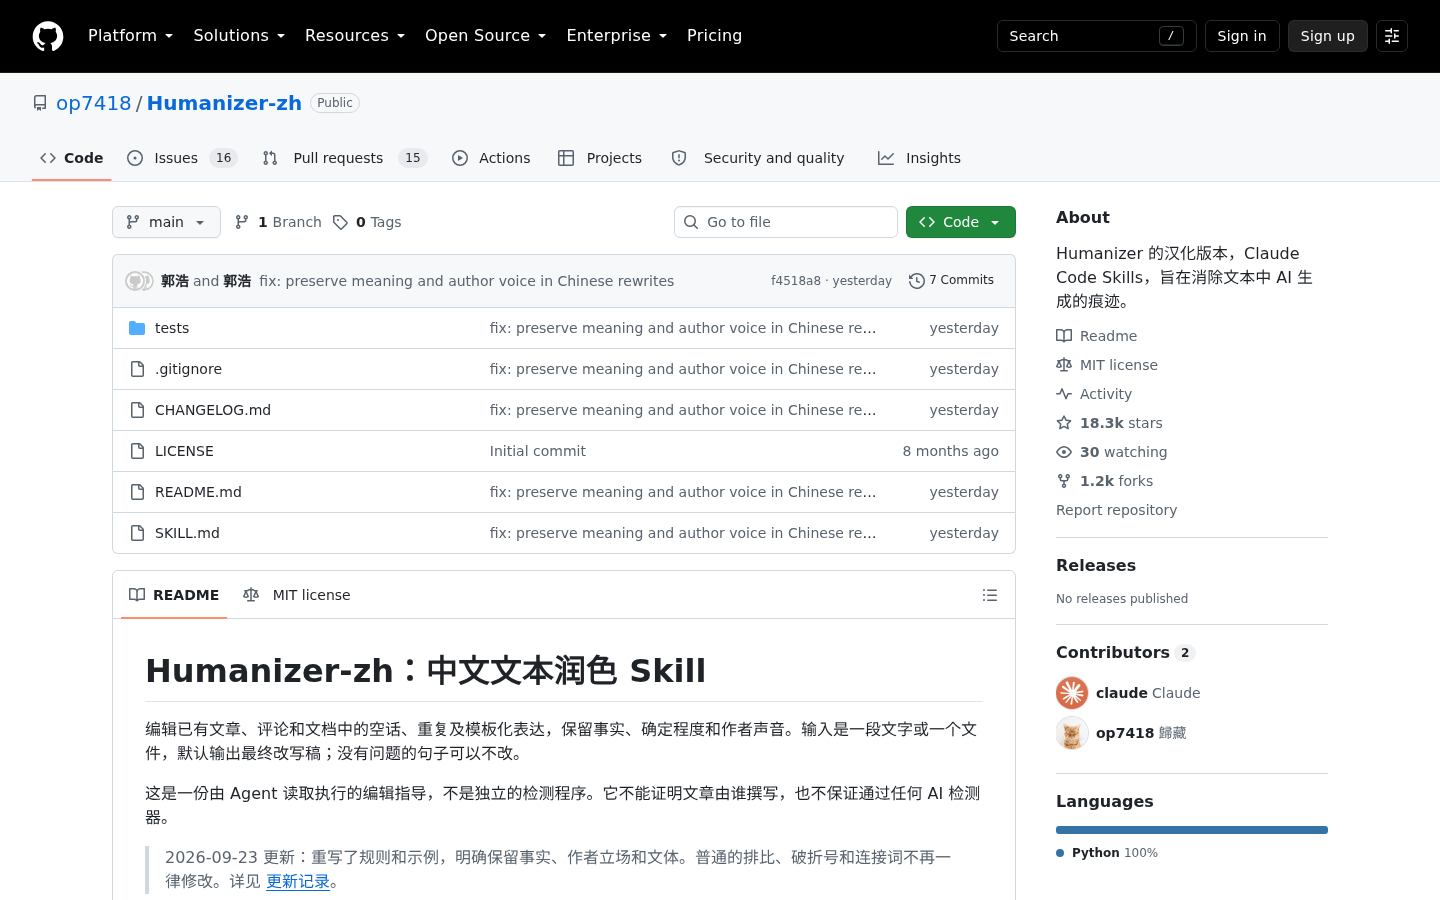Open the green Code dropdown button
Image resolution: width=1440 pixels, height=900 pixels.
[x=961, y=222]
